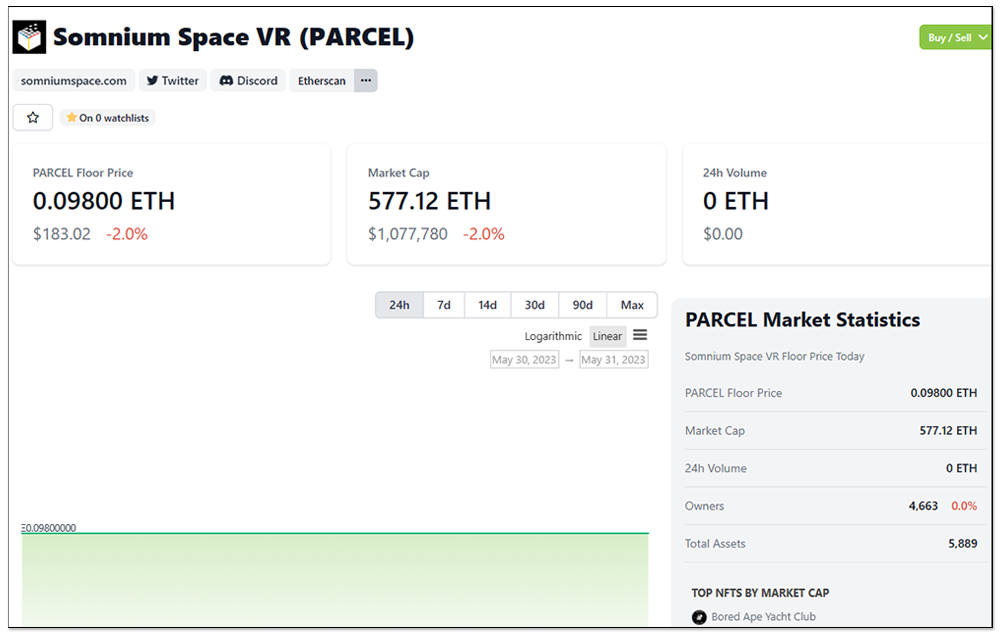The image size is (1000, 635).
Task: Click the $183.02 floor price value
Action: pos(62,234)
